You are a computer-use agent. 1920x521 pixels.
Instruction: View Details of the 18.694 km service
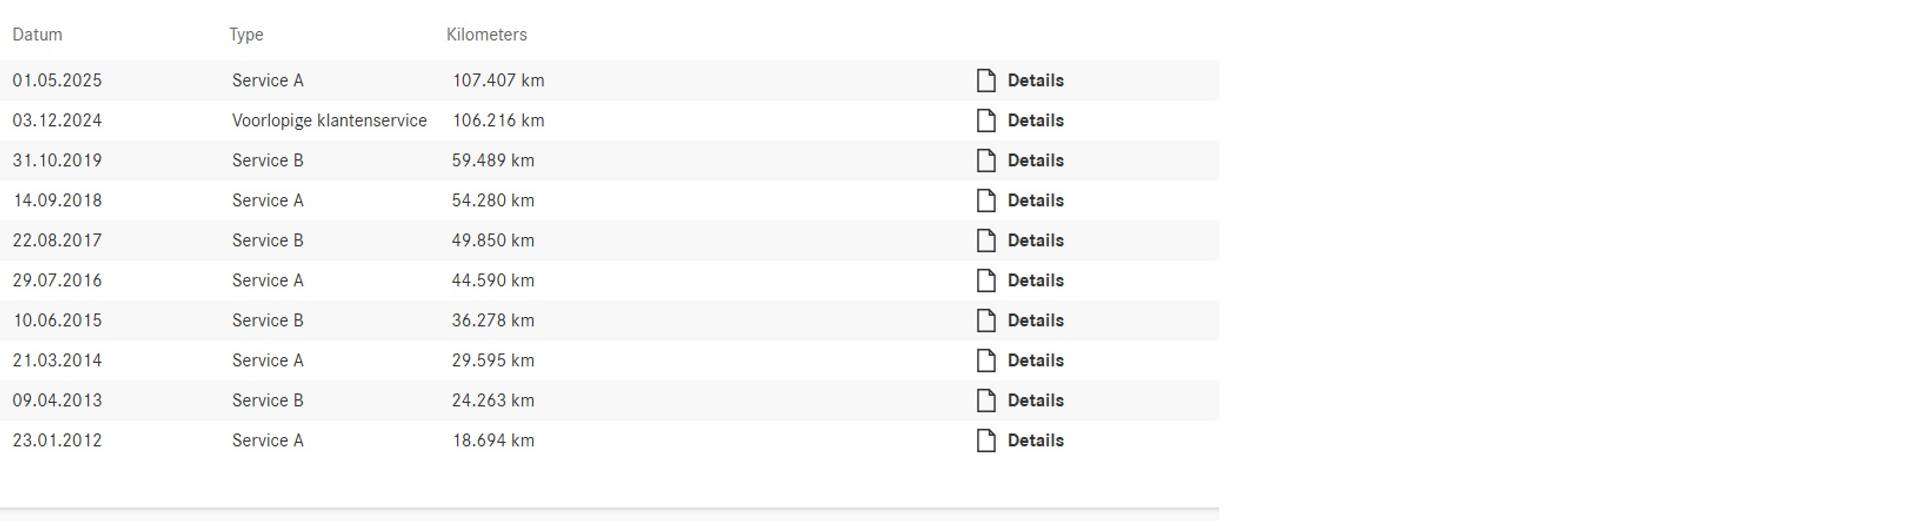click(x=1035, y=441)
